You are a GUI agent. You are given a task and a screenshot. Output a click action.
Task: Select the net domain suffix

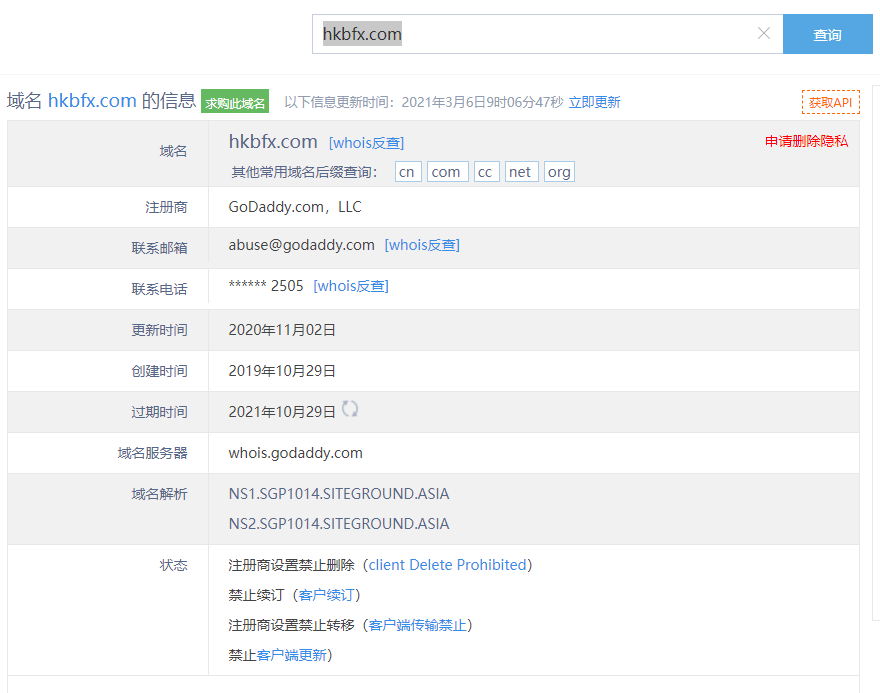(520, 172)
